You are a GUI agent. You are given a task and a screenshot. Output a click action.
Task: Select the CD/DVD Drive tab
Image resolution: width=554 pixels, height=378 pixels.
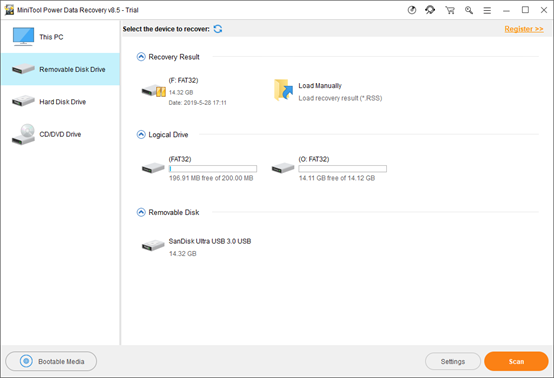pyautogui.click(x=60, y=134)
